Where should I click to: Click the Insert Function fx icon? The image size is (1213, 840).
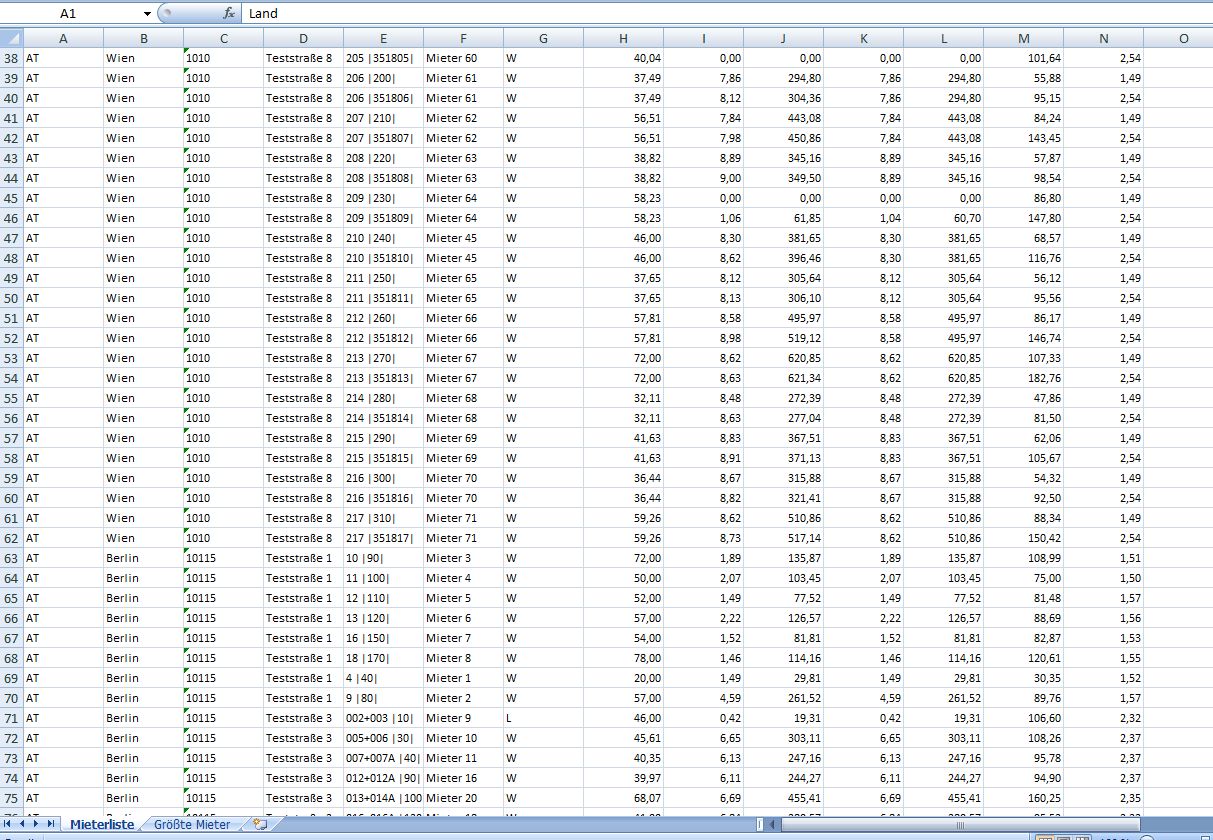click(x=229, y=14)
